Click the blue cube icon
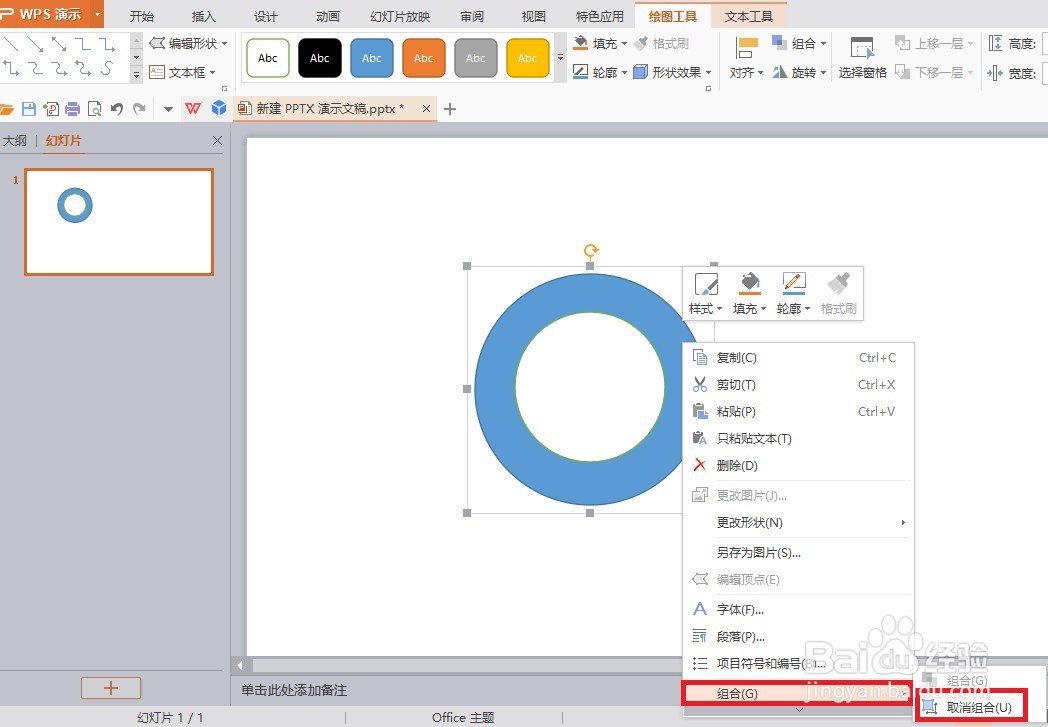Image resolution: width=1048 pixels, height=727 pixels. coord(219,108)
